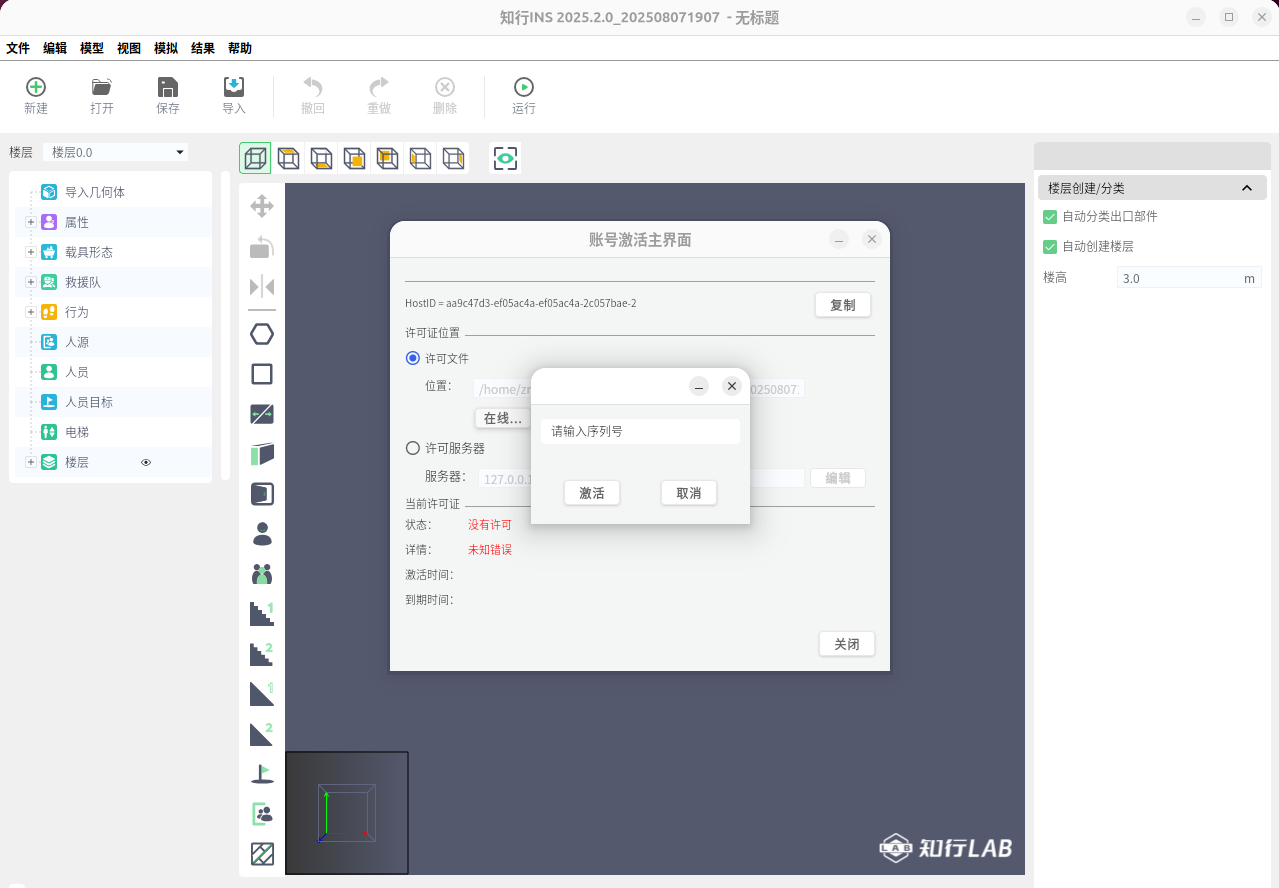1279x888 pixels.
Task: Save the project via 保存 icon
Action: [x=168, y=88]
